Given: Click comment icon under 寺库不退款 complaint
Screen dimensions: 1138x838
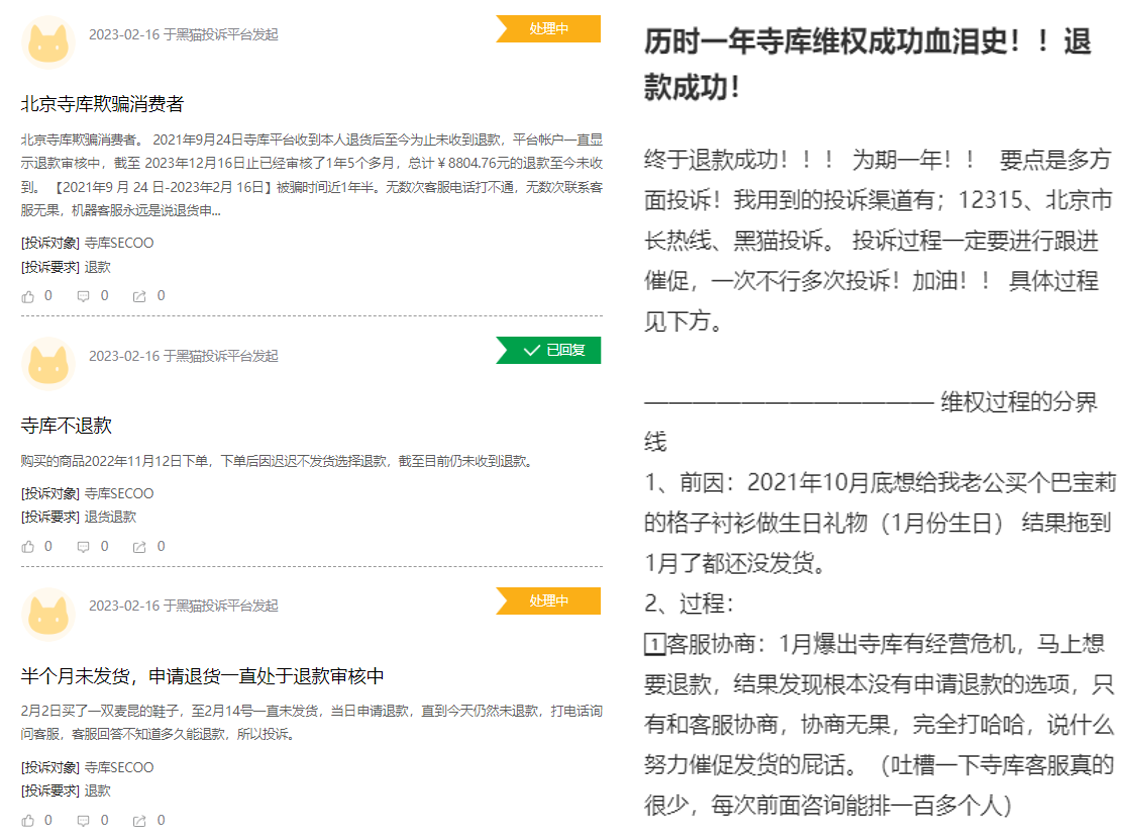Looking at the screenshot, I should (84, 547).
